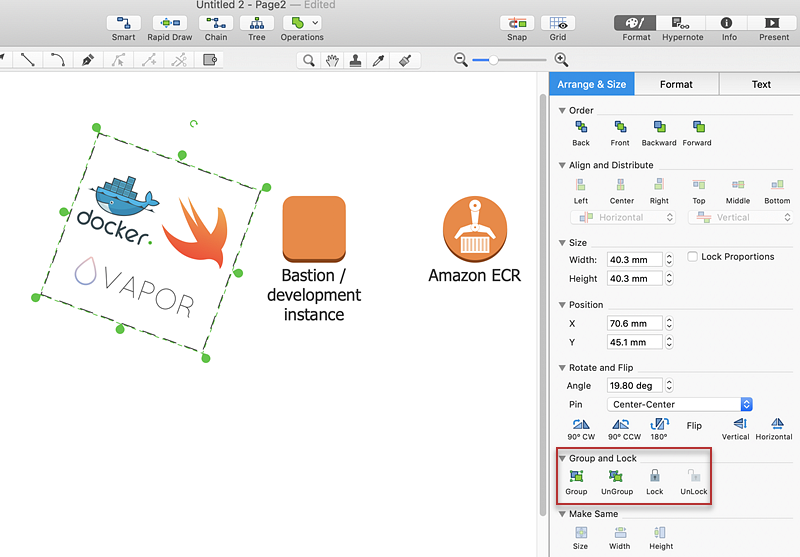Select the Hand pan tool
This screenshot has width=800, height=557.
point(332,61)
